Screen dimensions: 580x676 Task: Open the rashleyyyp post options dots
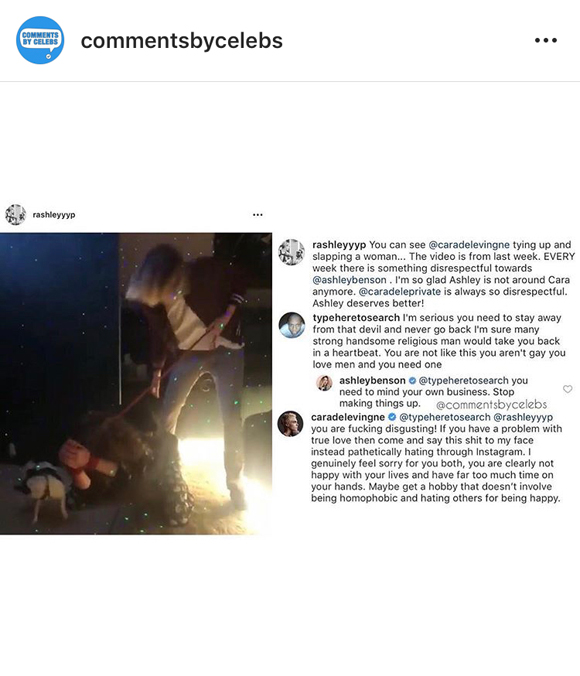(258, 215)
